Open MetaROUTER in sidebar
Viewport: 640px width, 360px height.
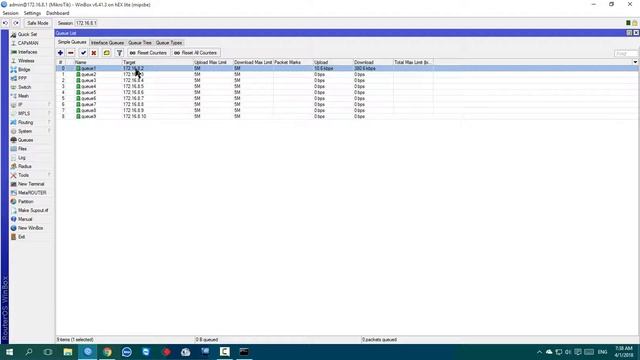32,193
